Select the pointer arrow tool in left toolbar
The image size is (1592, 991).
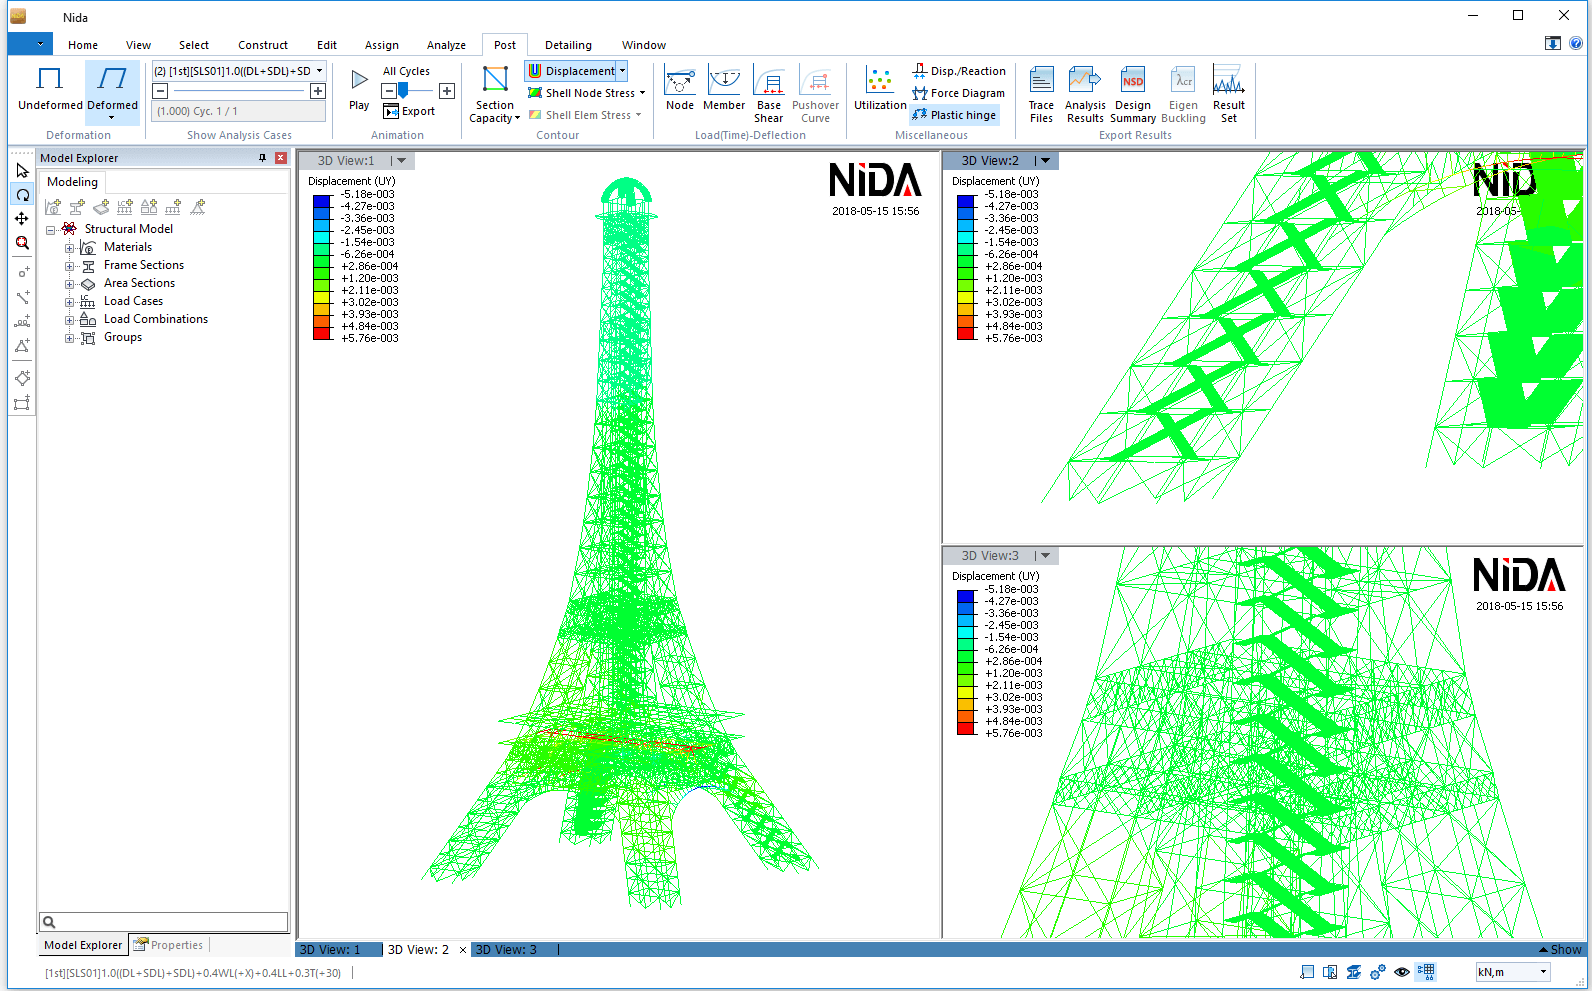click(x=22, y=170)
